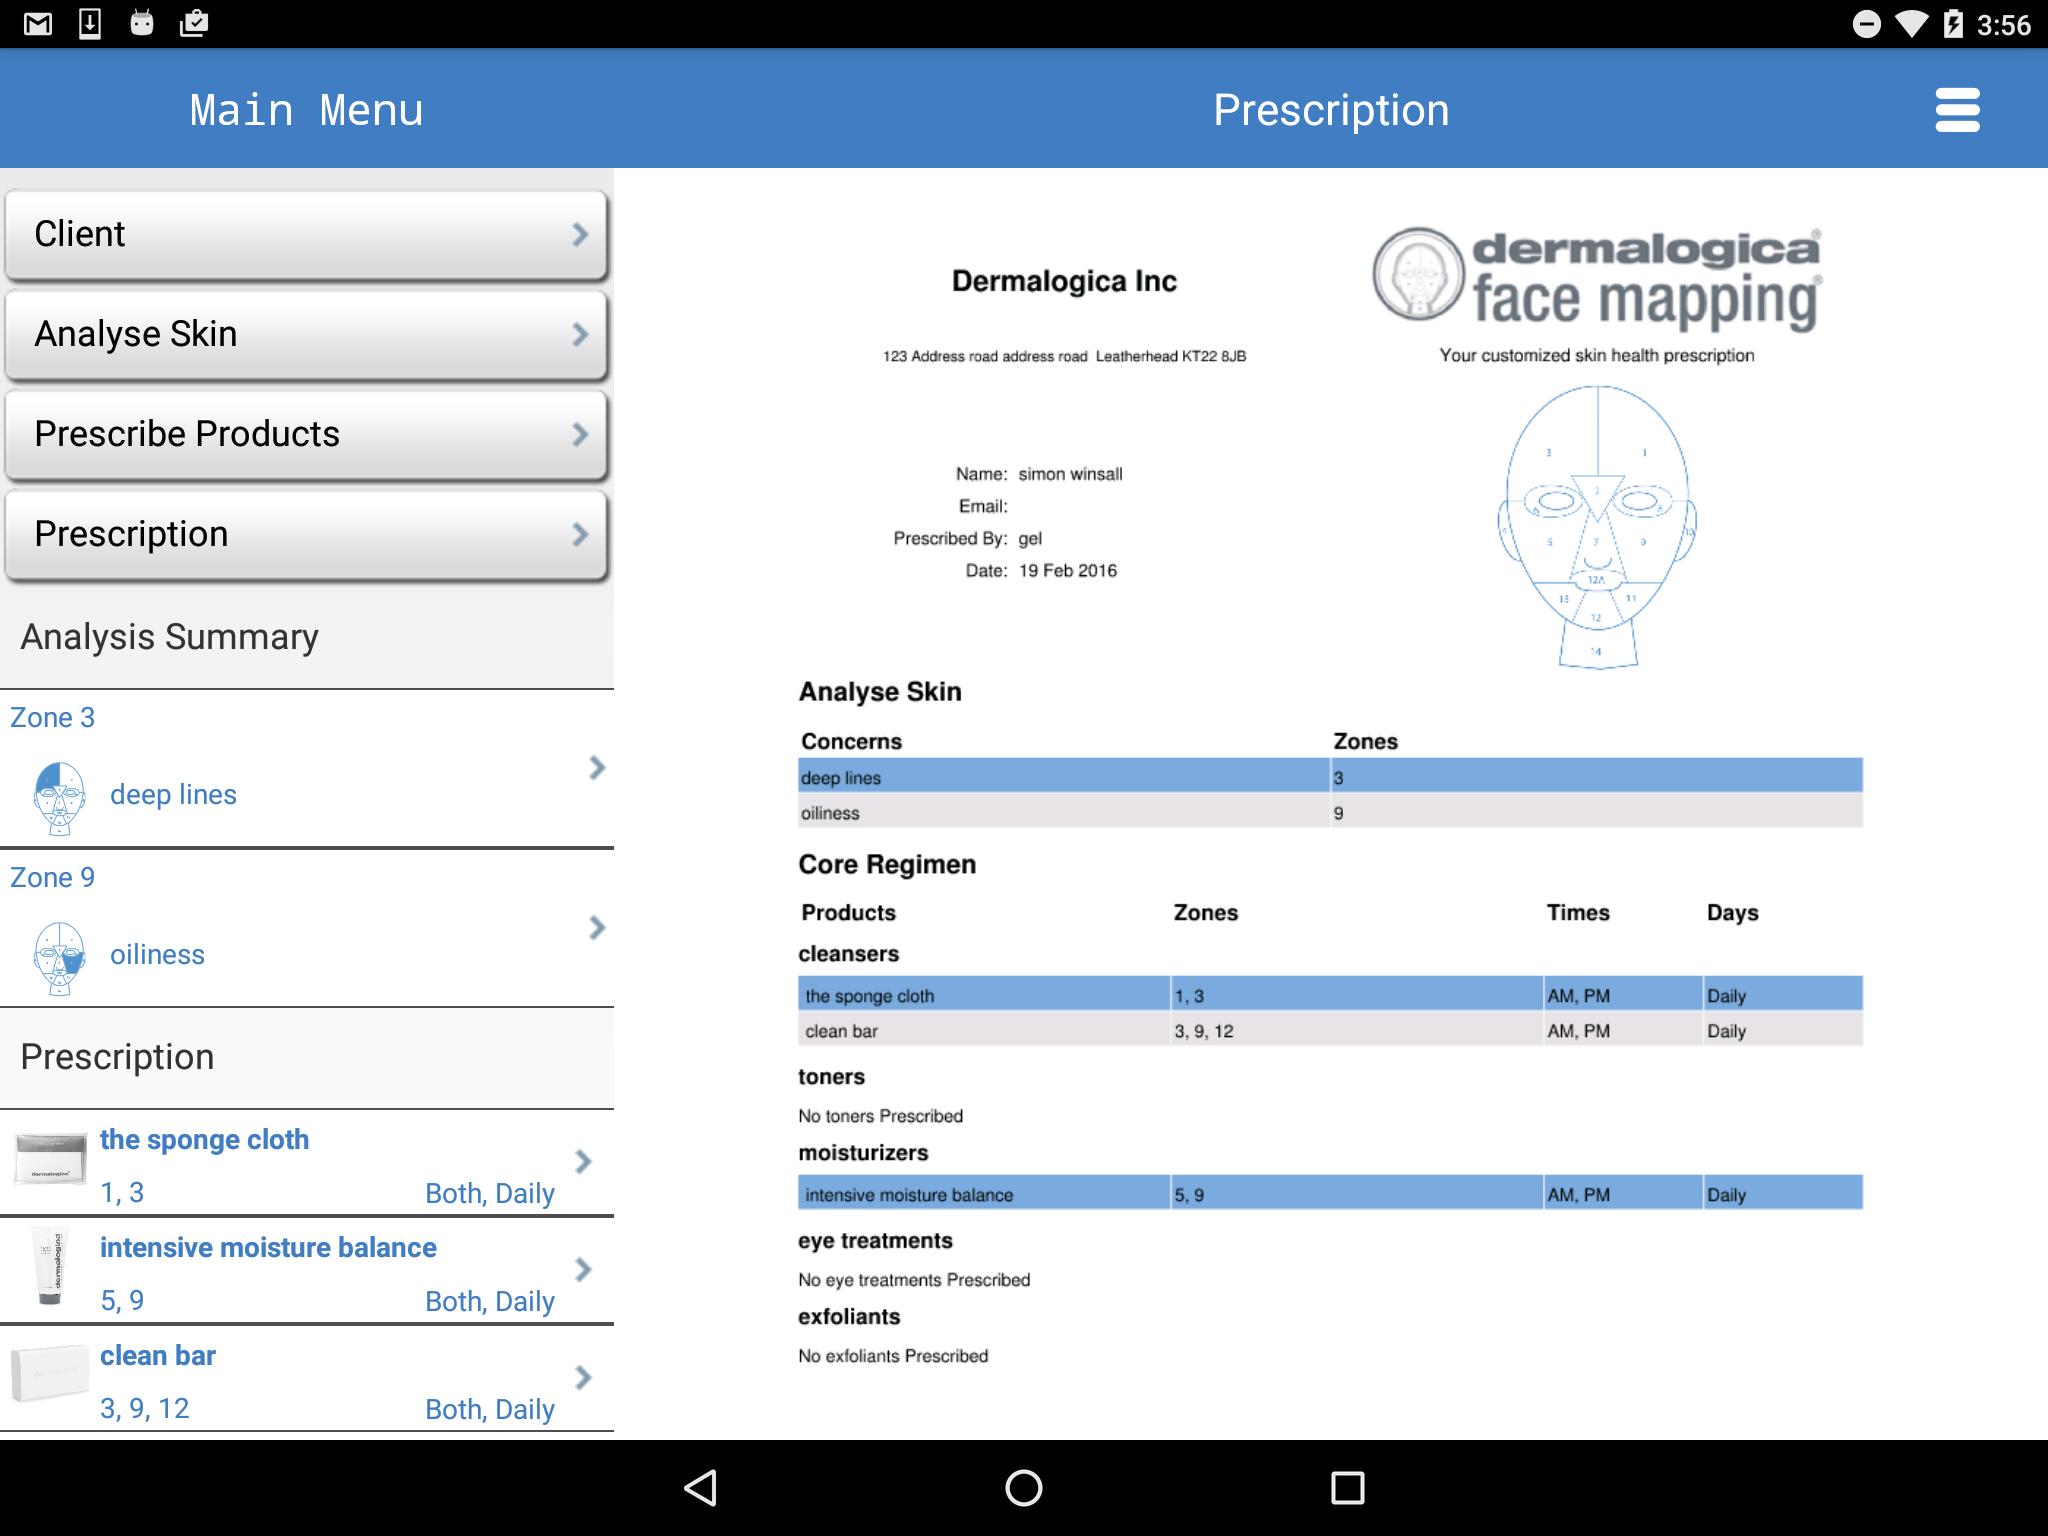Tap the '19 Feb 2016' date value
This screenshot has width=2048, height=1536.
coord(1067,571)
